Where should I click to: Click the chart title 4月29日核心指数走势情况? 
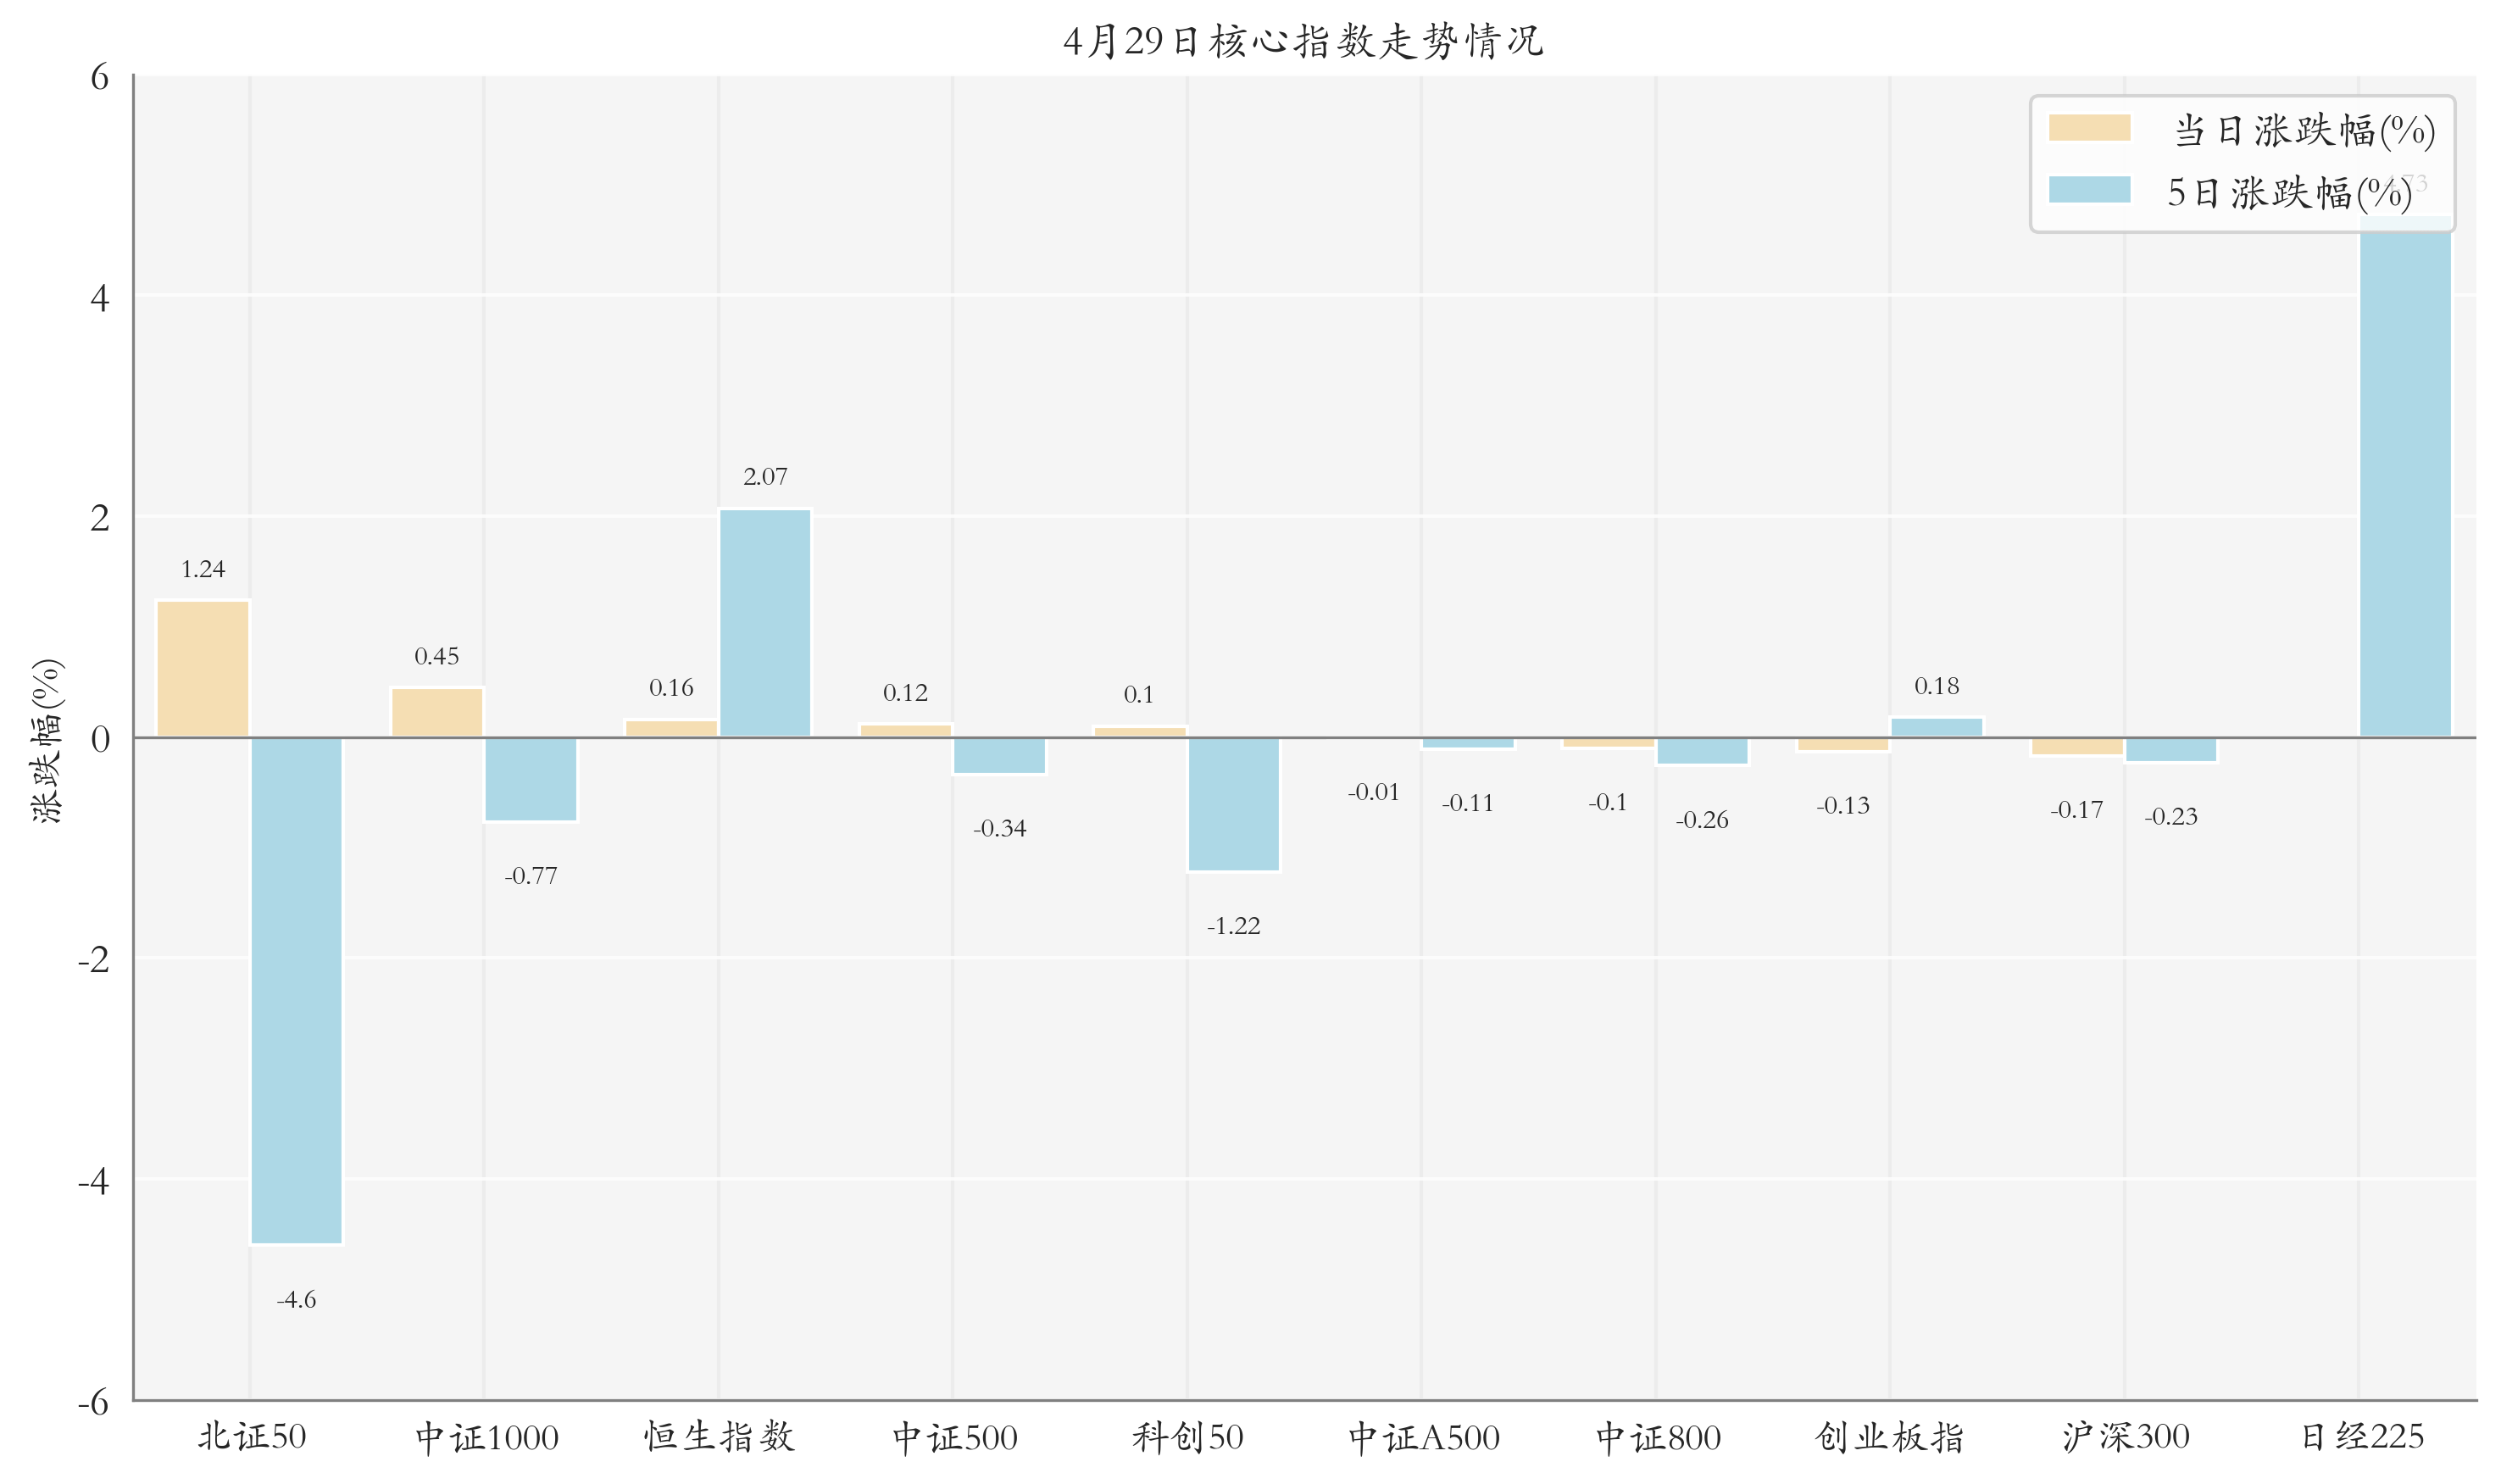coord(1303,42)
